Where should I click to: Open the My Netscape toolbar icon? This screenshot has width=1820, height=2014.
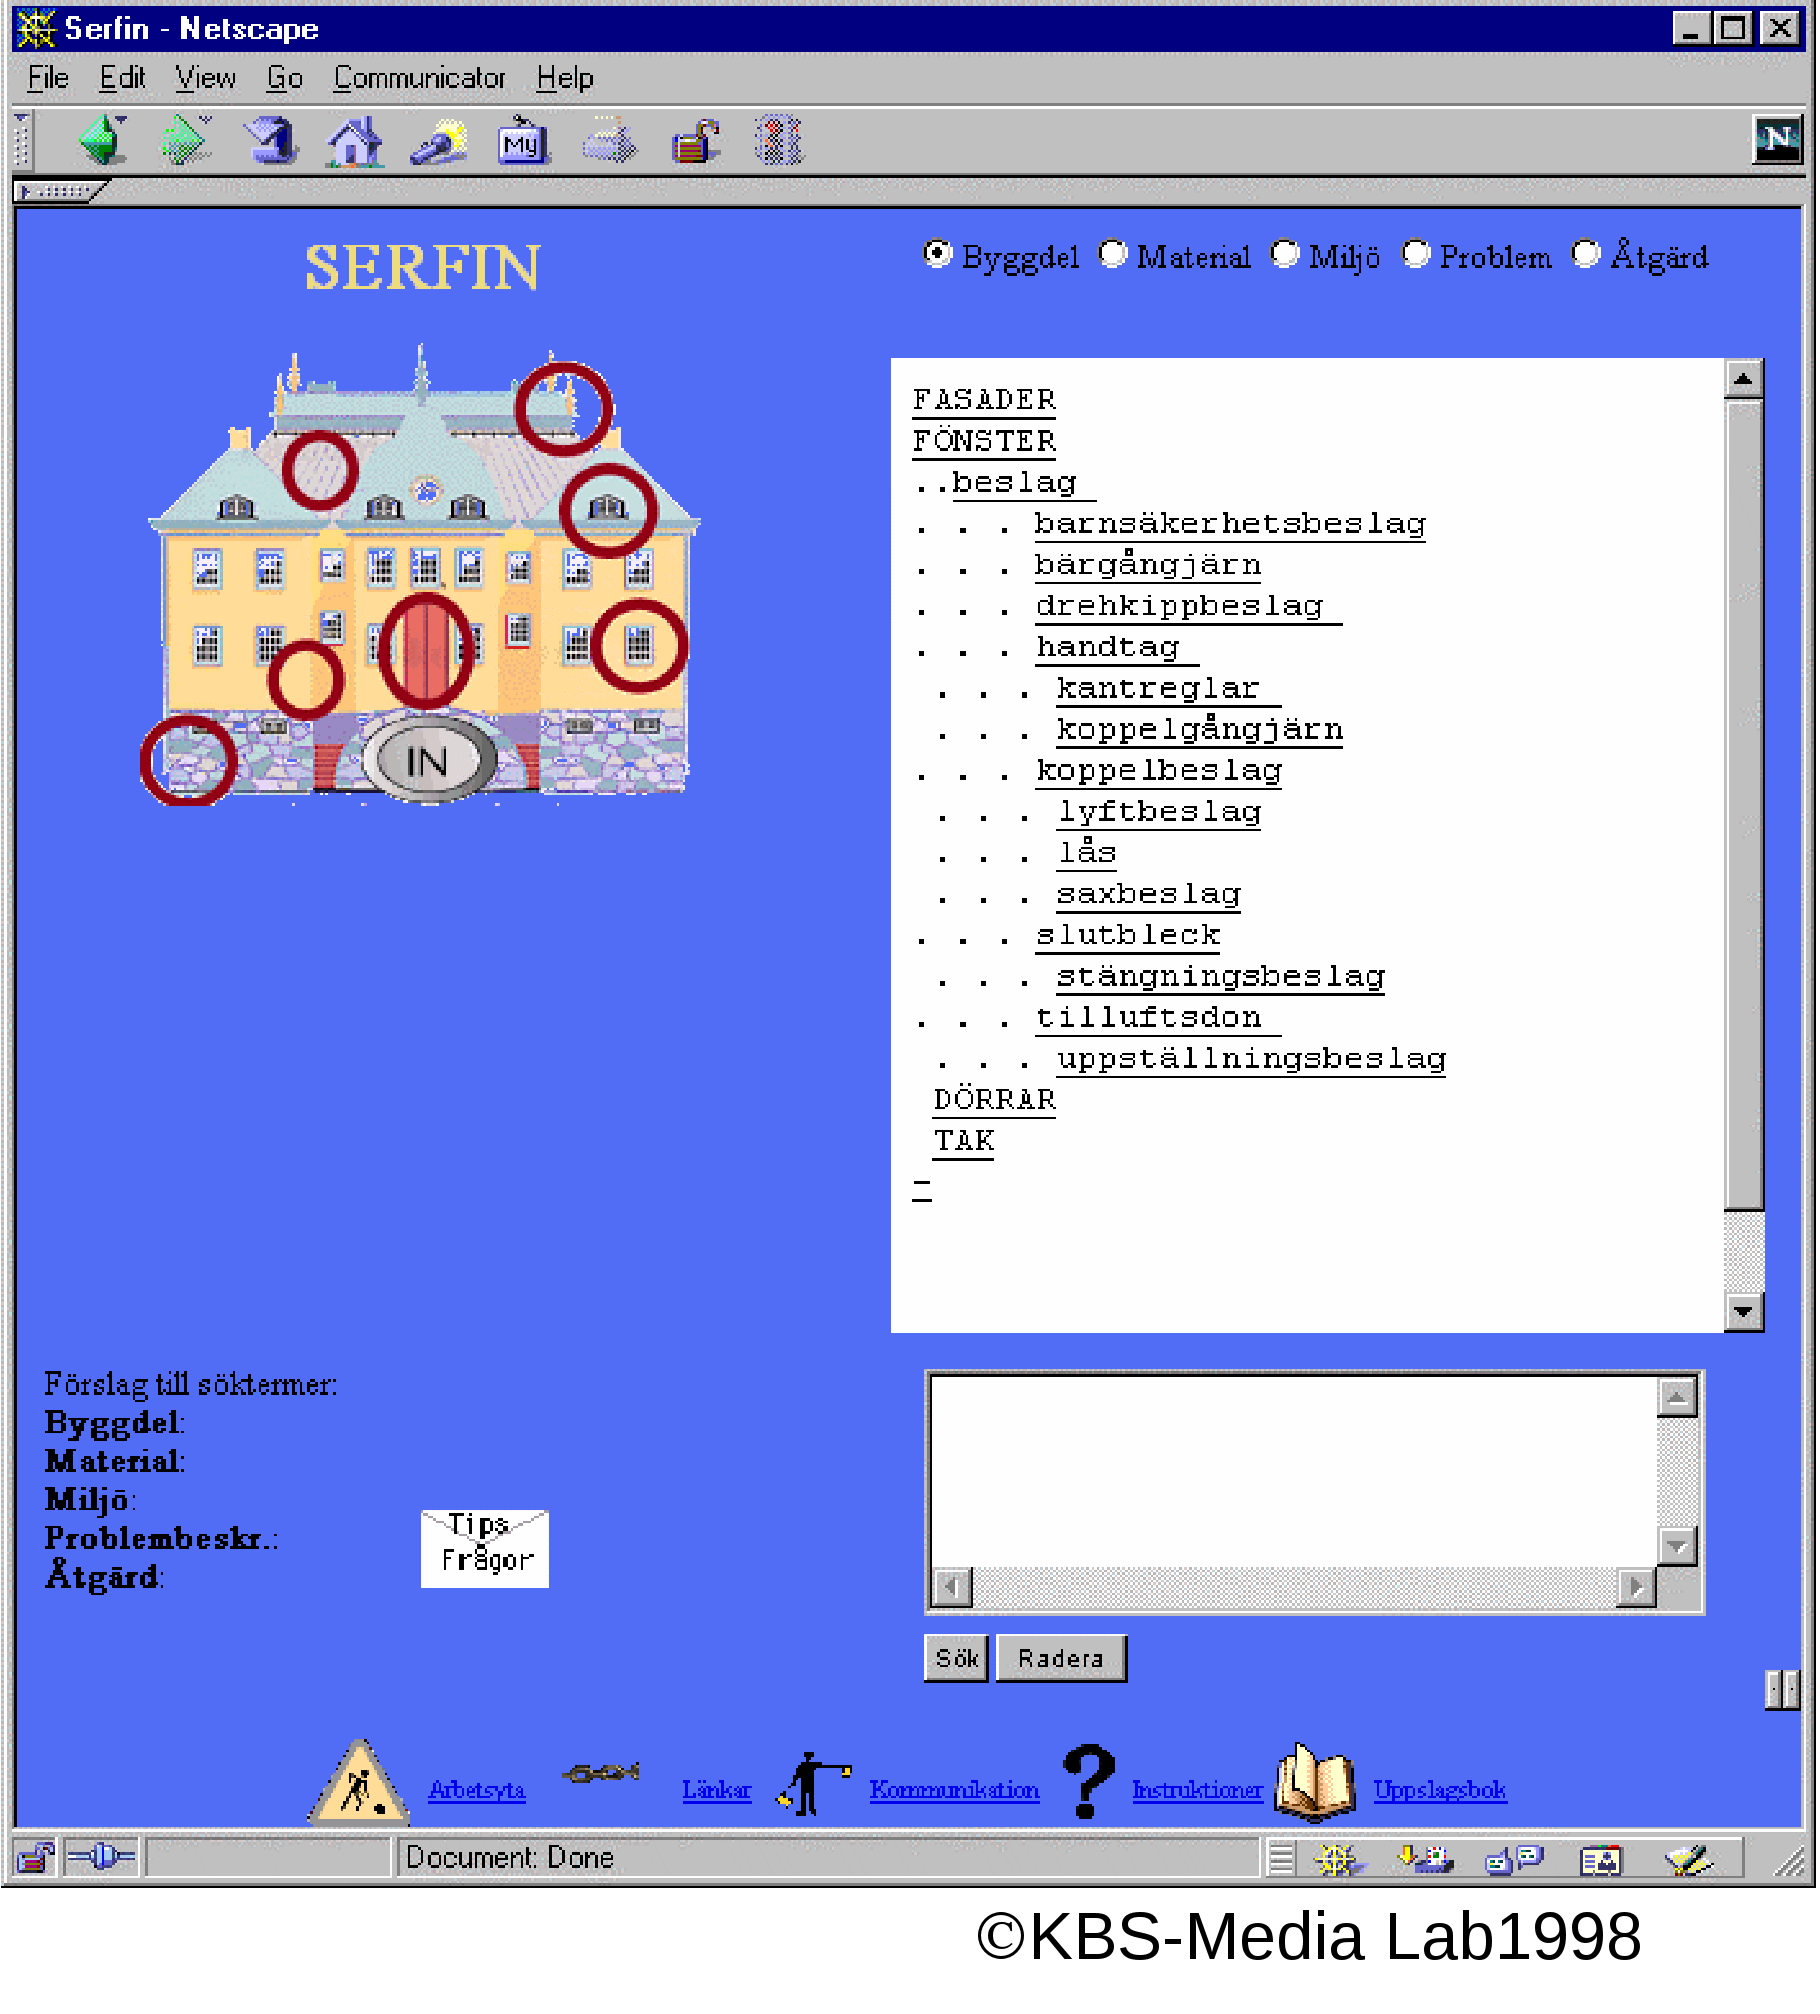(x=522, y=140)
